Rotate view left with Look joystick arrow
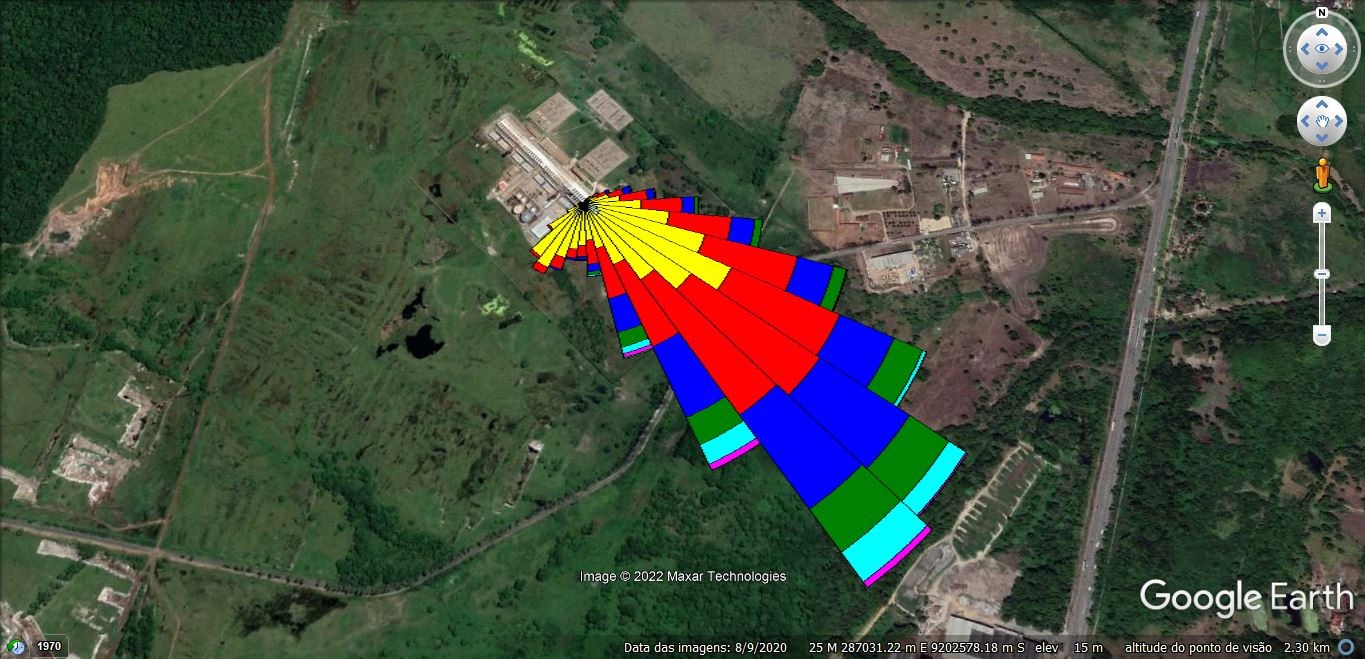Screen dimensions: 1365x659 1303,48
